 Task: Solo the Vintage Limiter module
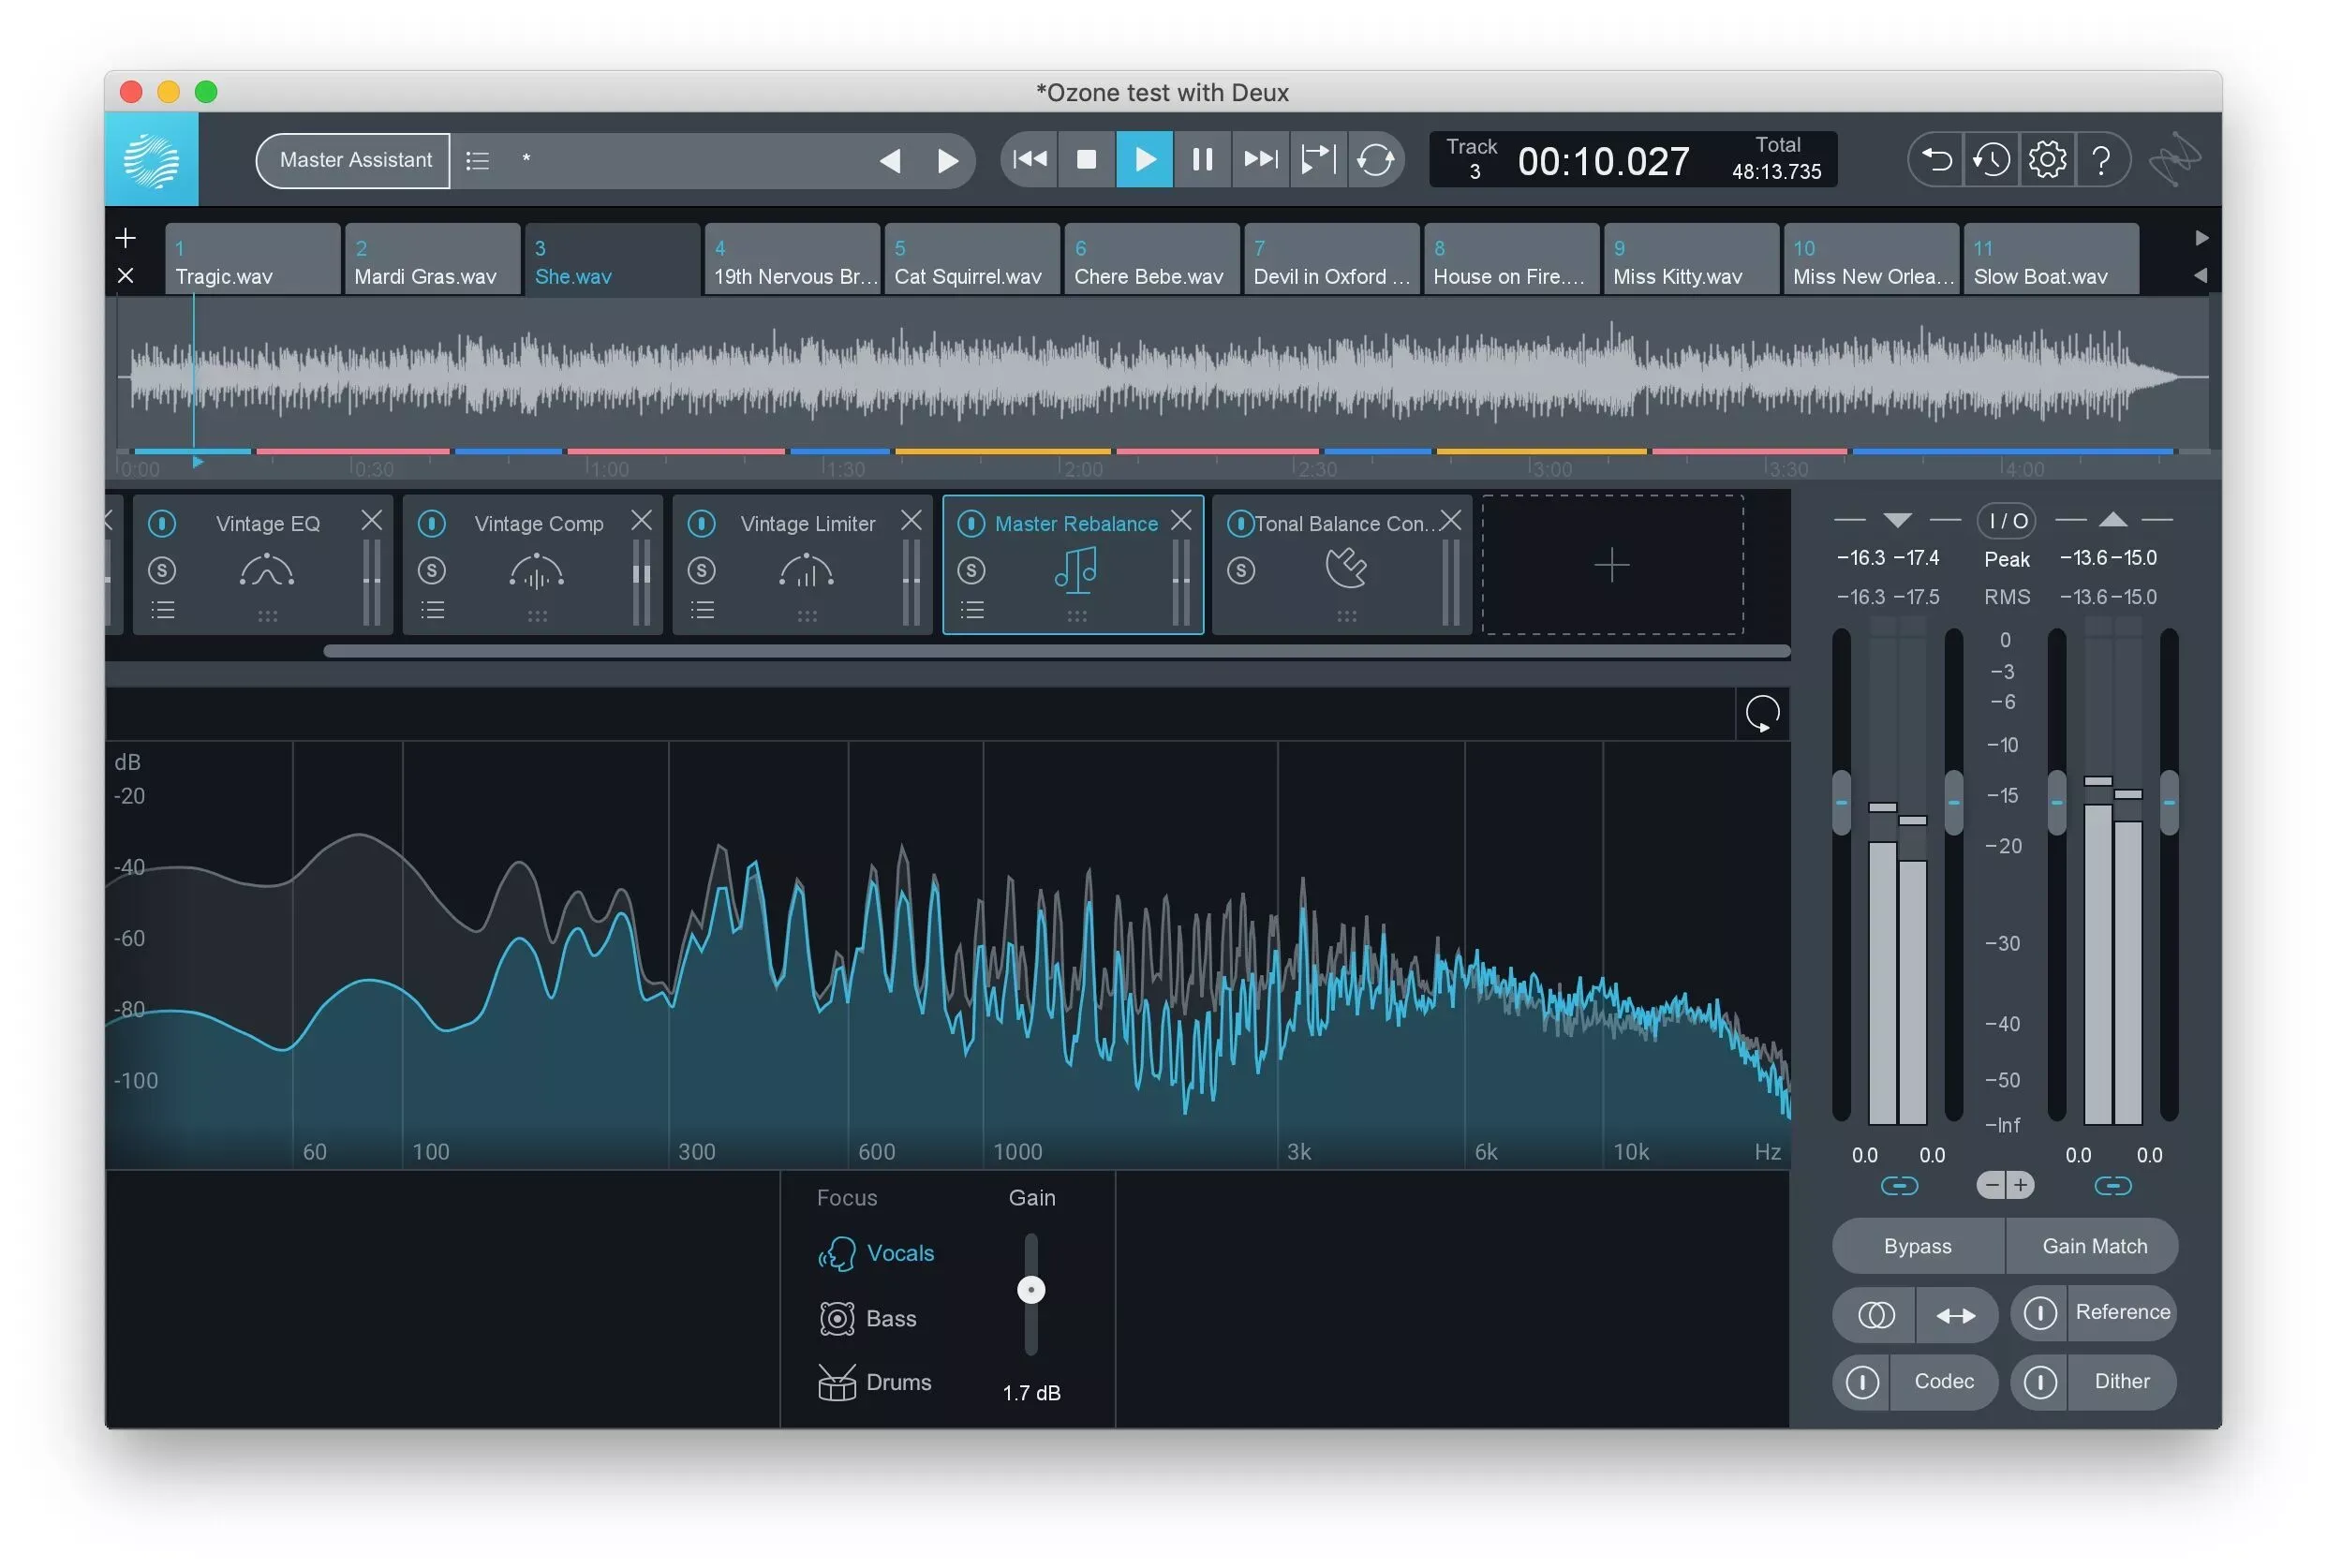click(x=701, y=570)
